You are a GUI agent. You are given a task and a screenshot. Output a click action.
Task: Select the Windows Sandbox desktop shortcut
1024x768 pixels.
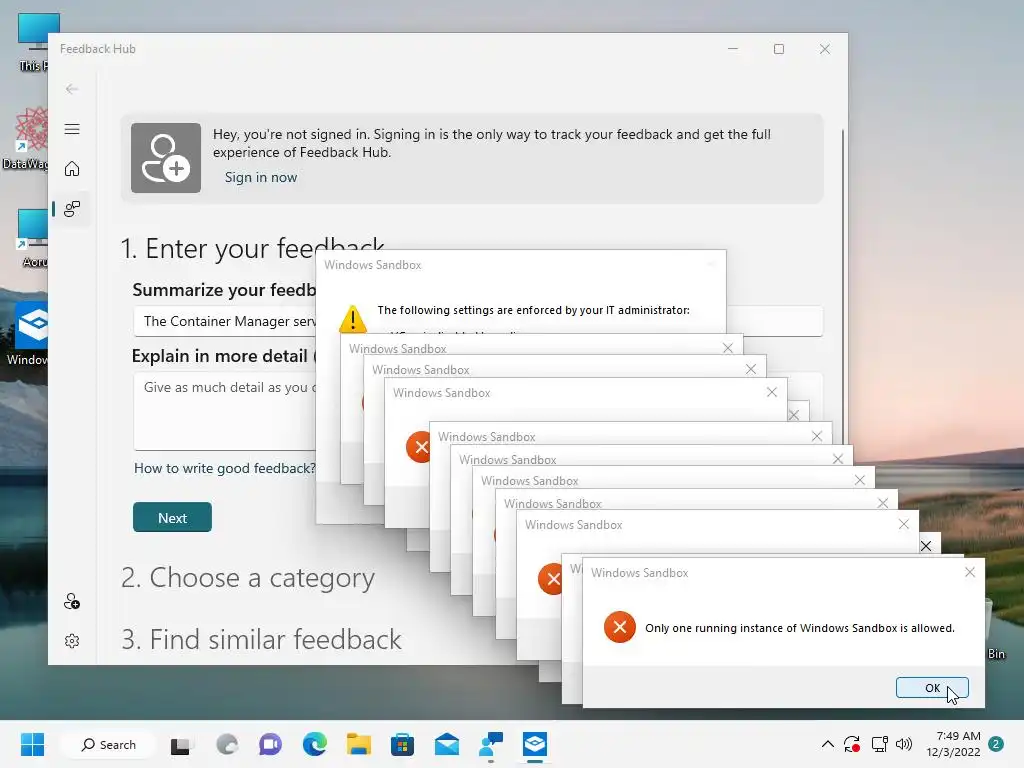pyautogui.click(x=27, y=334)
